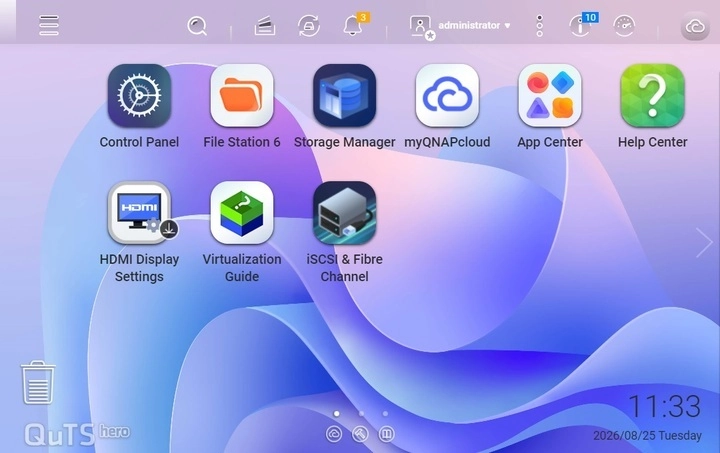Click the administrator user avatar icon
This screenshot has height=453, width=720.
tap(421, 27)
